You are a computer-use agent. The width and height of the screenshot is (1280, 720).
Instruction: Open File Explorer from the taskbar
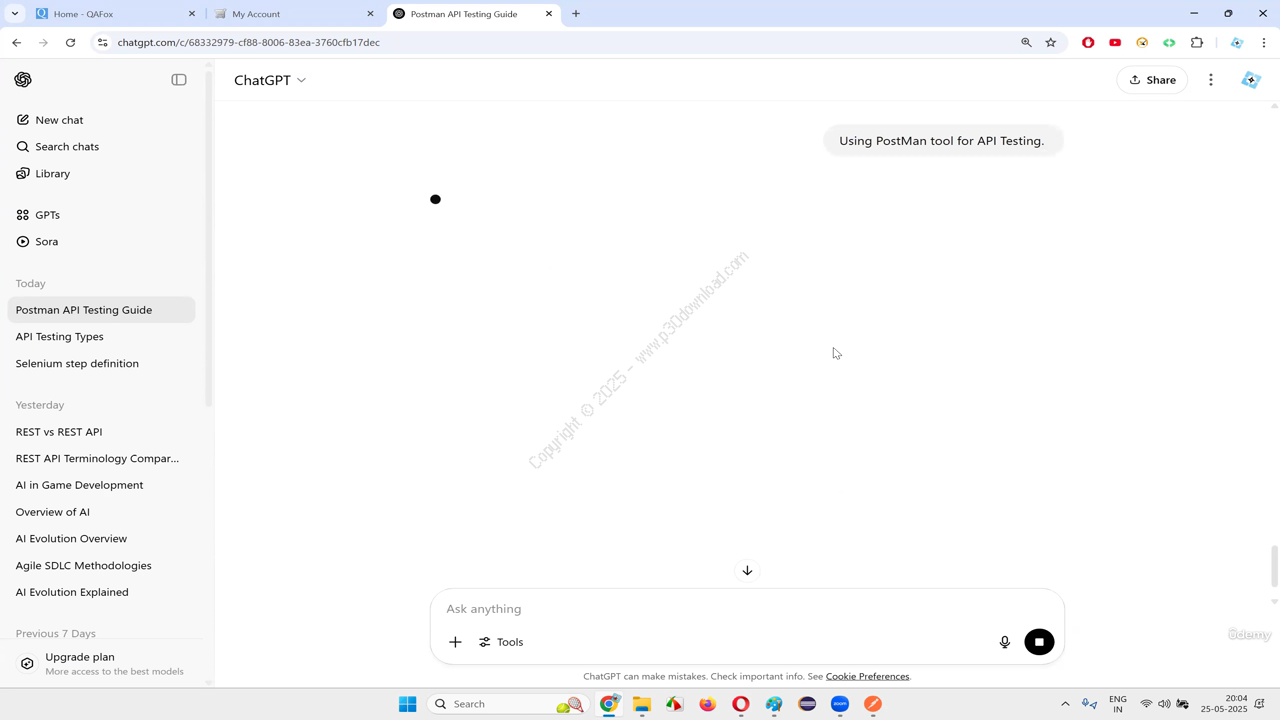(642, 704)
